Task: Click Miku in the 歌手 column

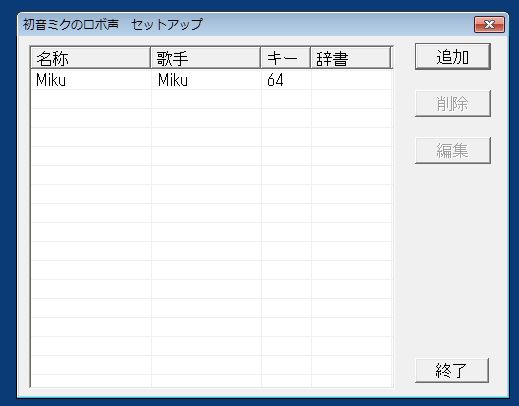Action: [x=173, y=80]
